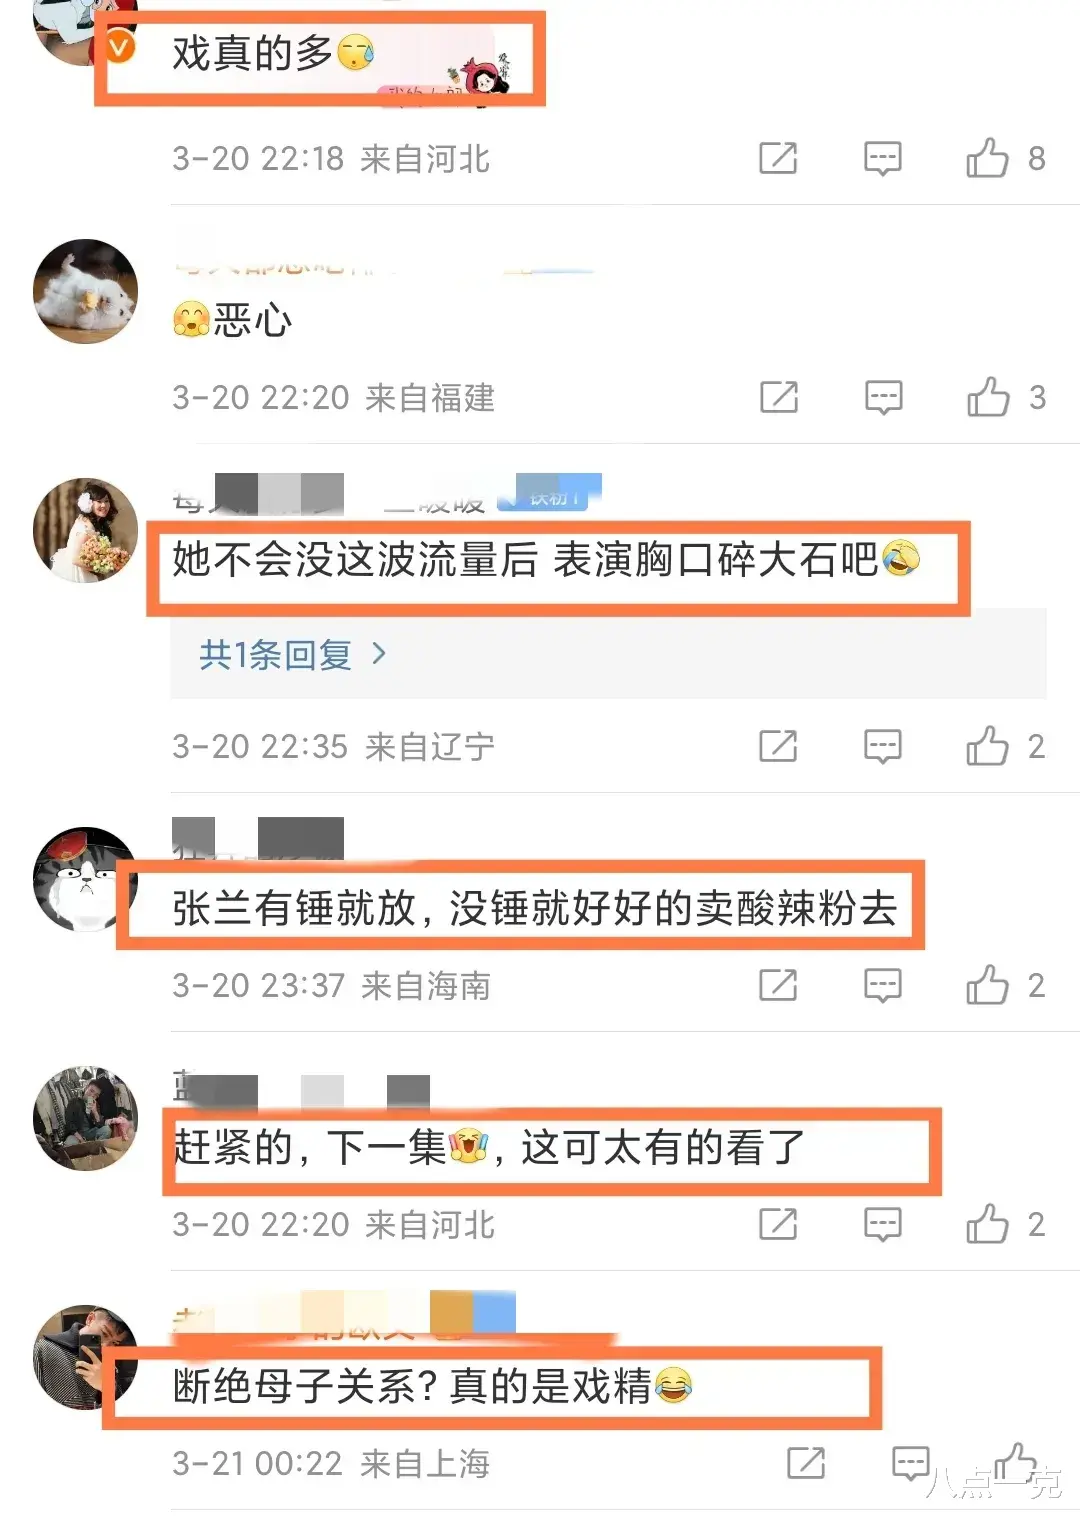1080x1523 pixels.
Task: Open hamster avatar profile by 恶心 comment
Action: click(85, 291)
